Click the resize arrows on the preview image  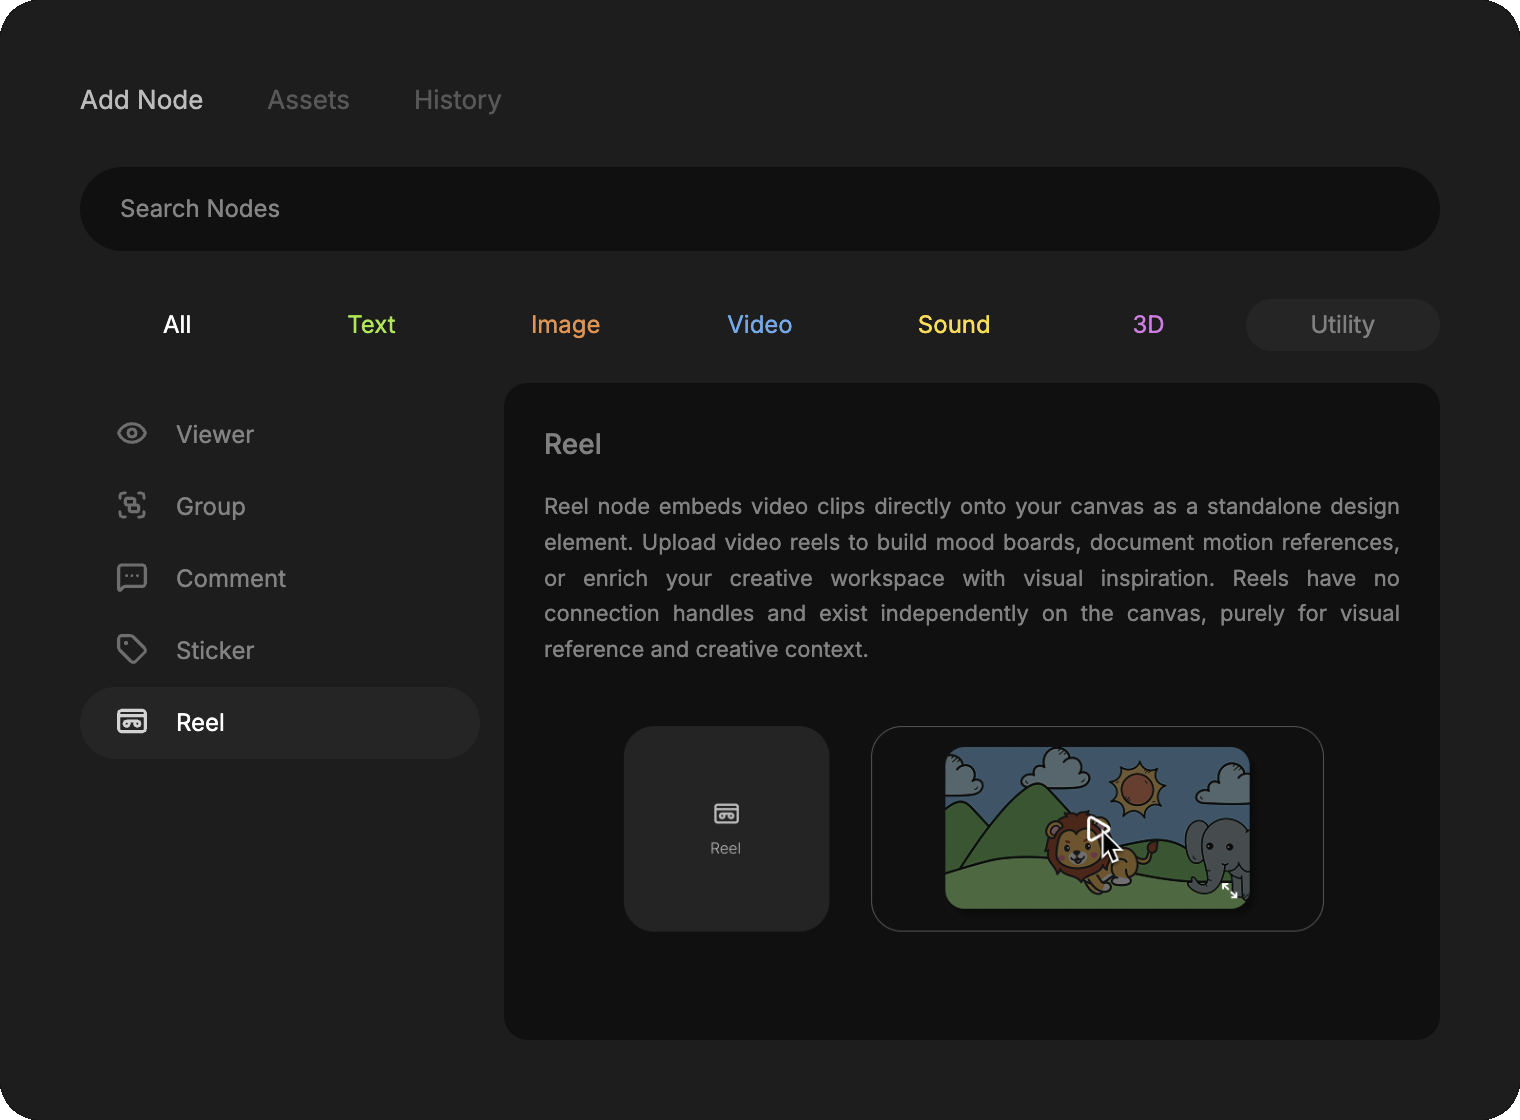pos(1229,890)
